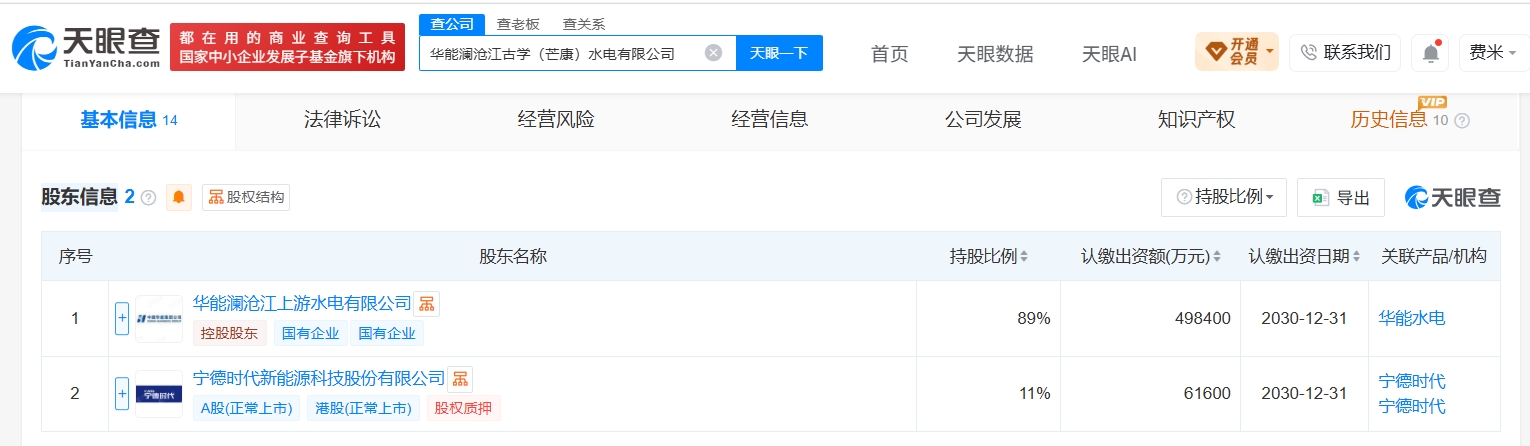The image size is (1530, 446).
Task: Select the 公司发展 tab
Action: click(983, 120)
